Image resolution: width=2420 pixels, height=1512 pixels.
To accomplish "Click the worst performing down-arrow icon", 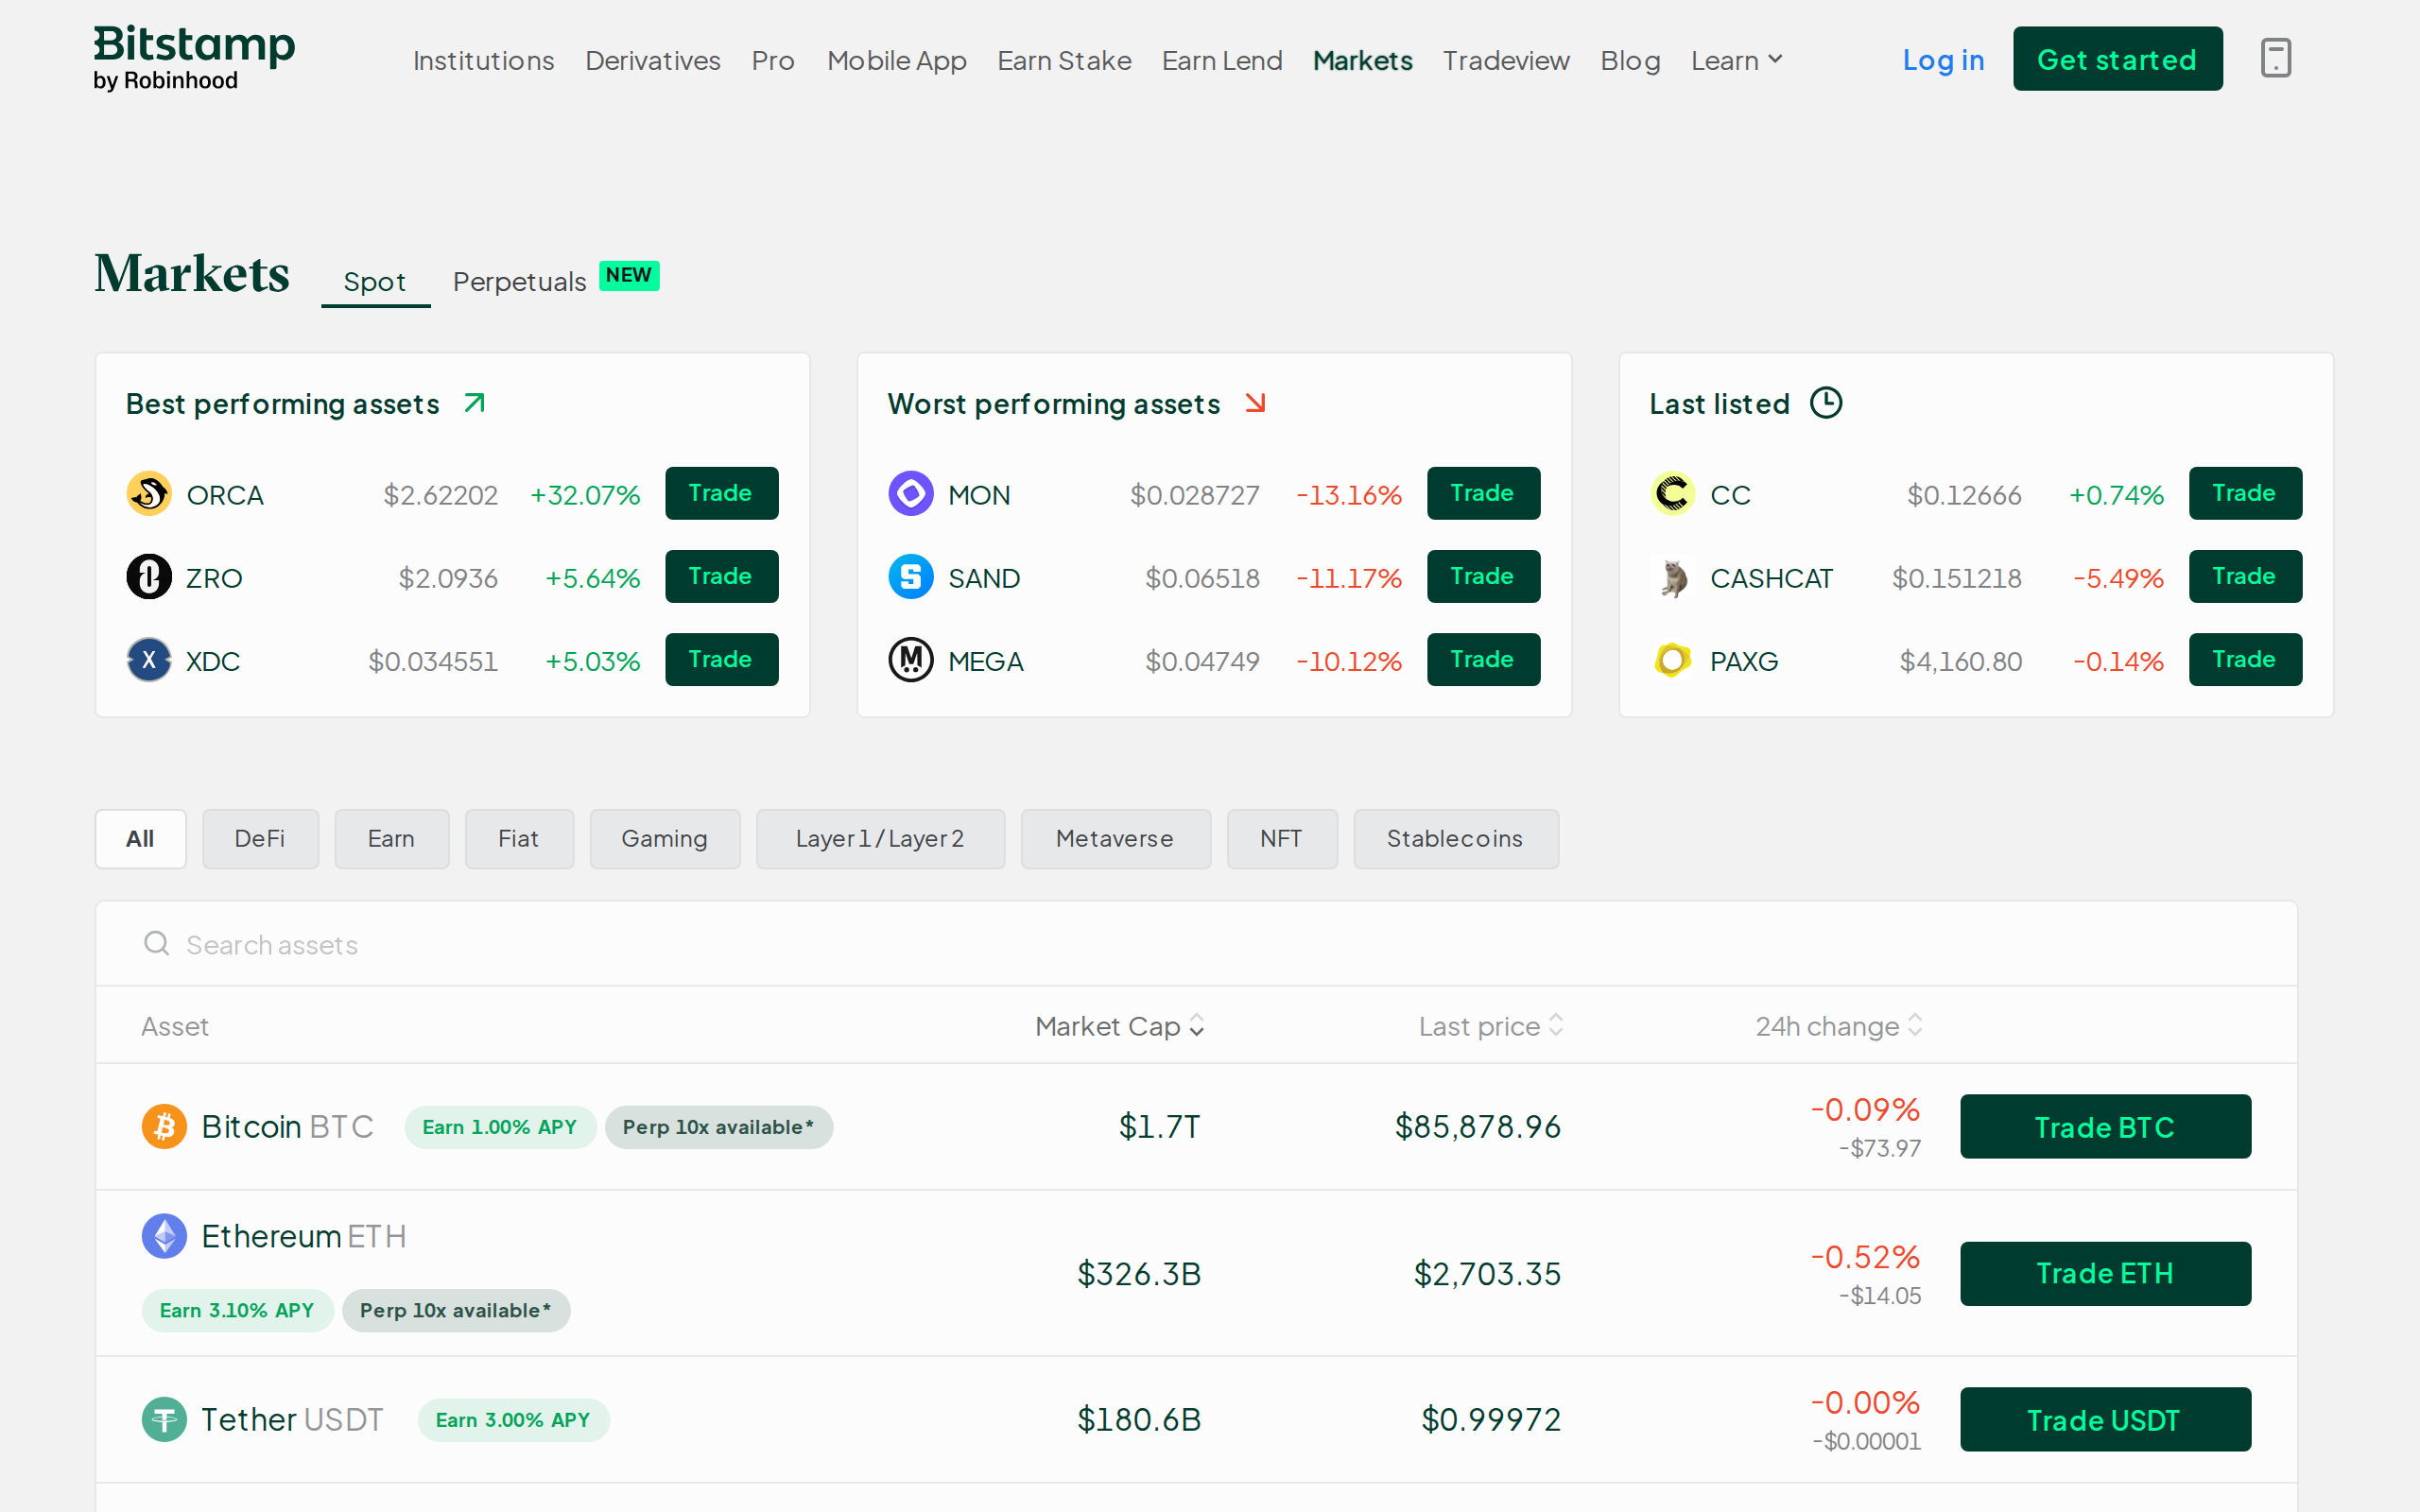I will (1255, 402).
